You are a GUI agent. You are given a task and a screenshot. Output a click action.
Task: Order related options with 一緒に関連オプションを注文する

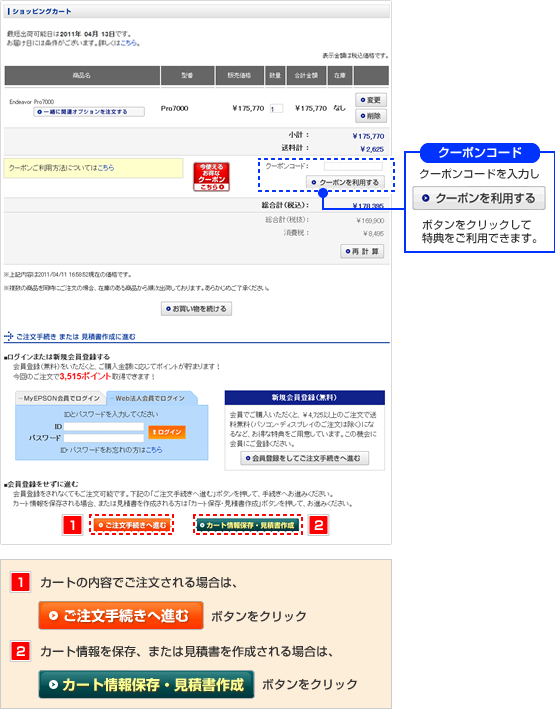(89, 112)
